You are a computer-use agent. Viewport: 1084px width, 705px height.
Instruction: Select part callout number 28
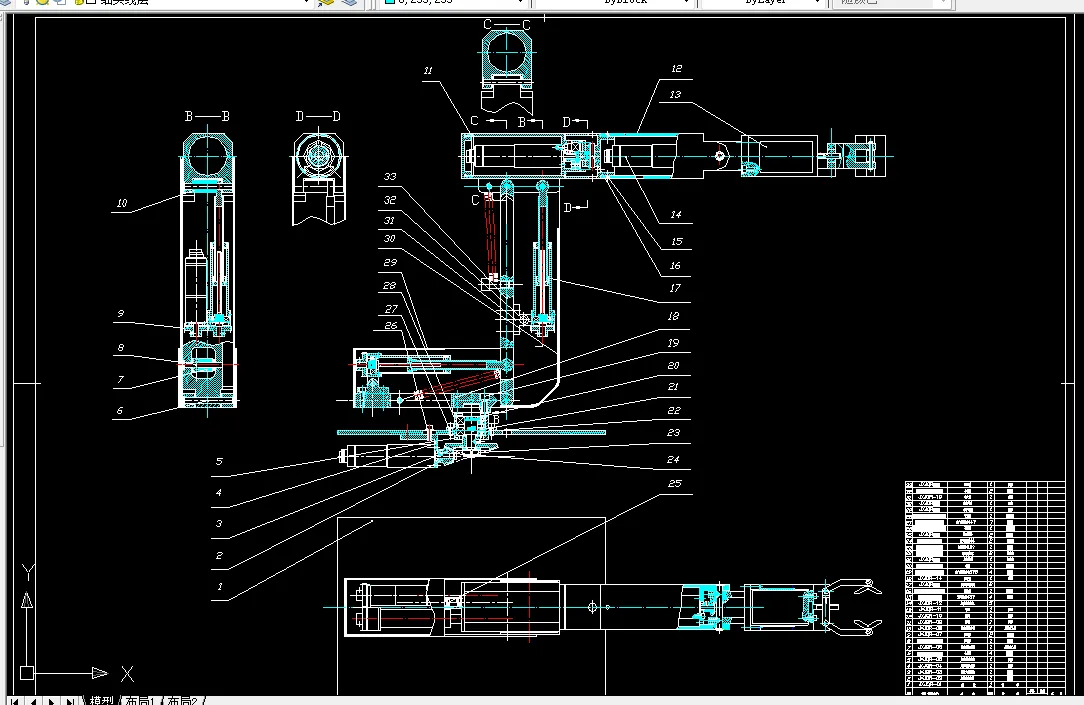click(390, 285)
